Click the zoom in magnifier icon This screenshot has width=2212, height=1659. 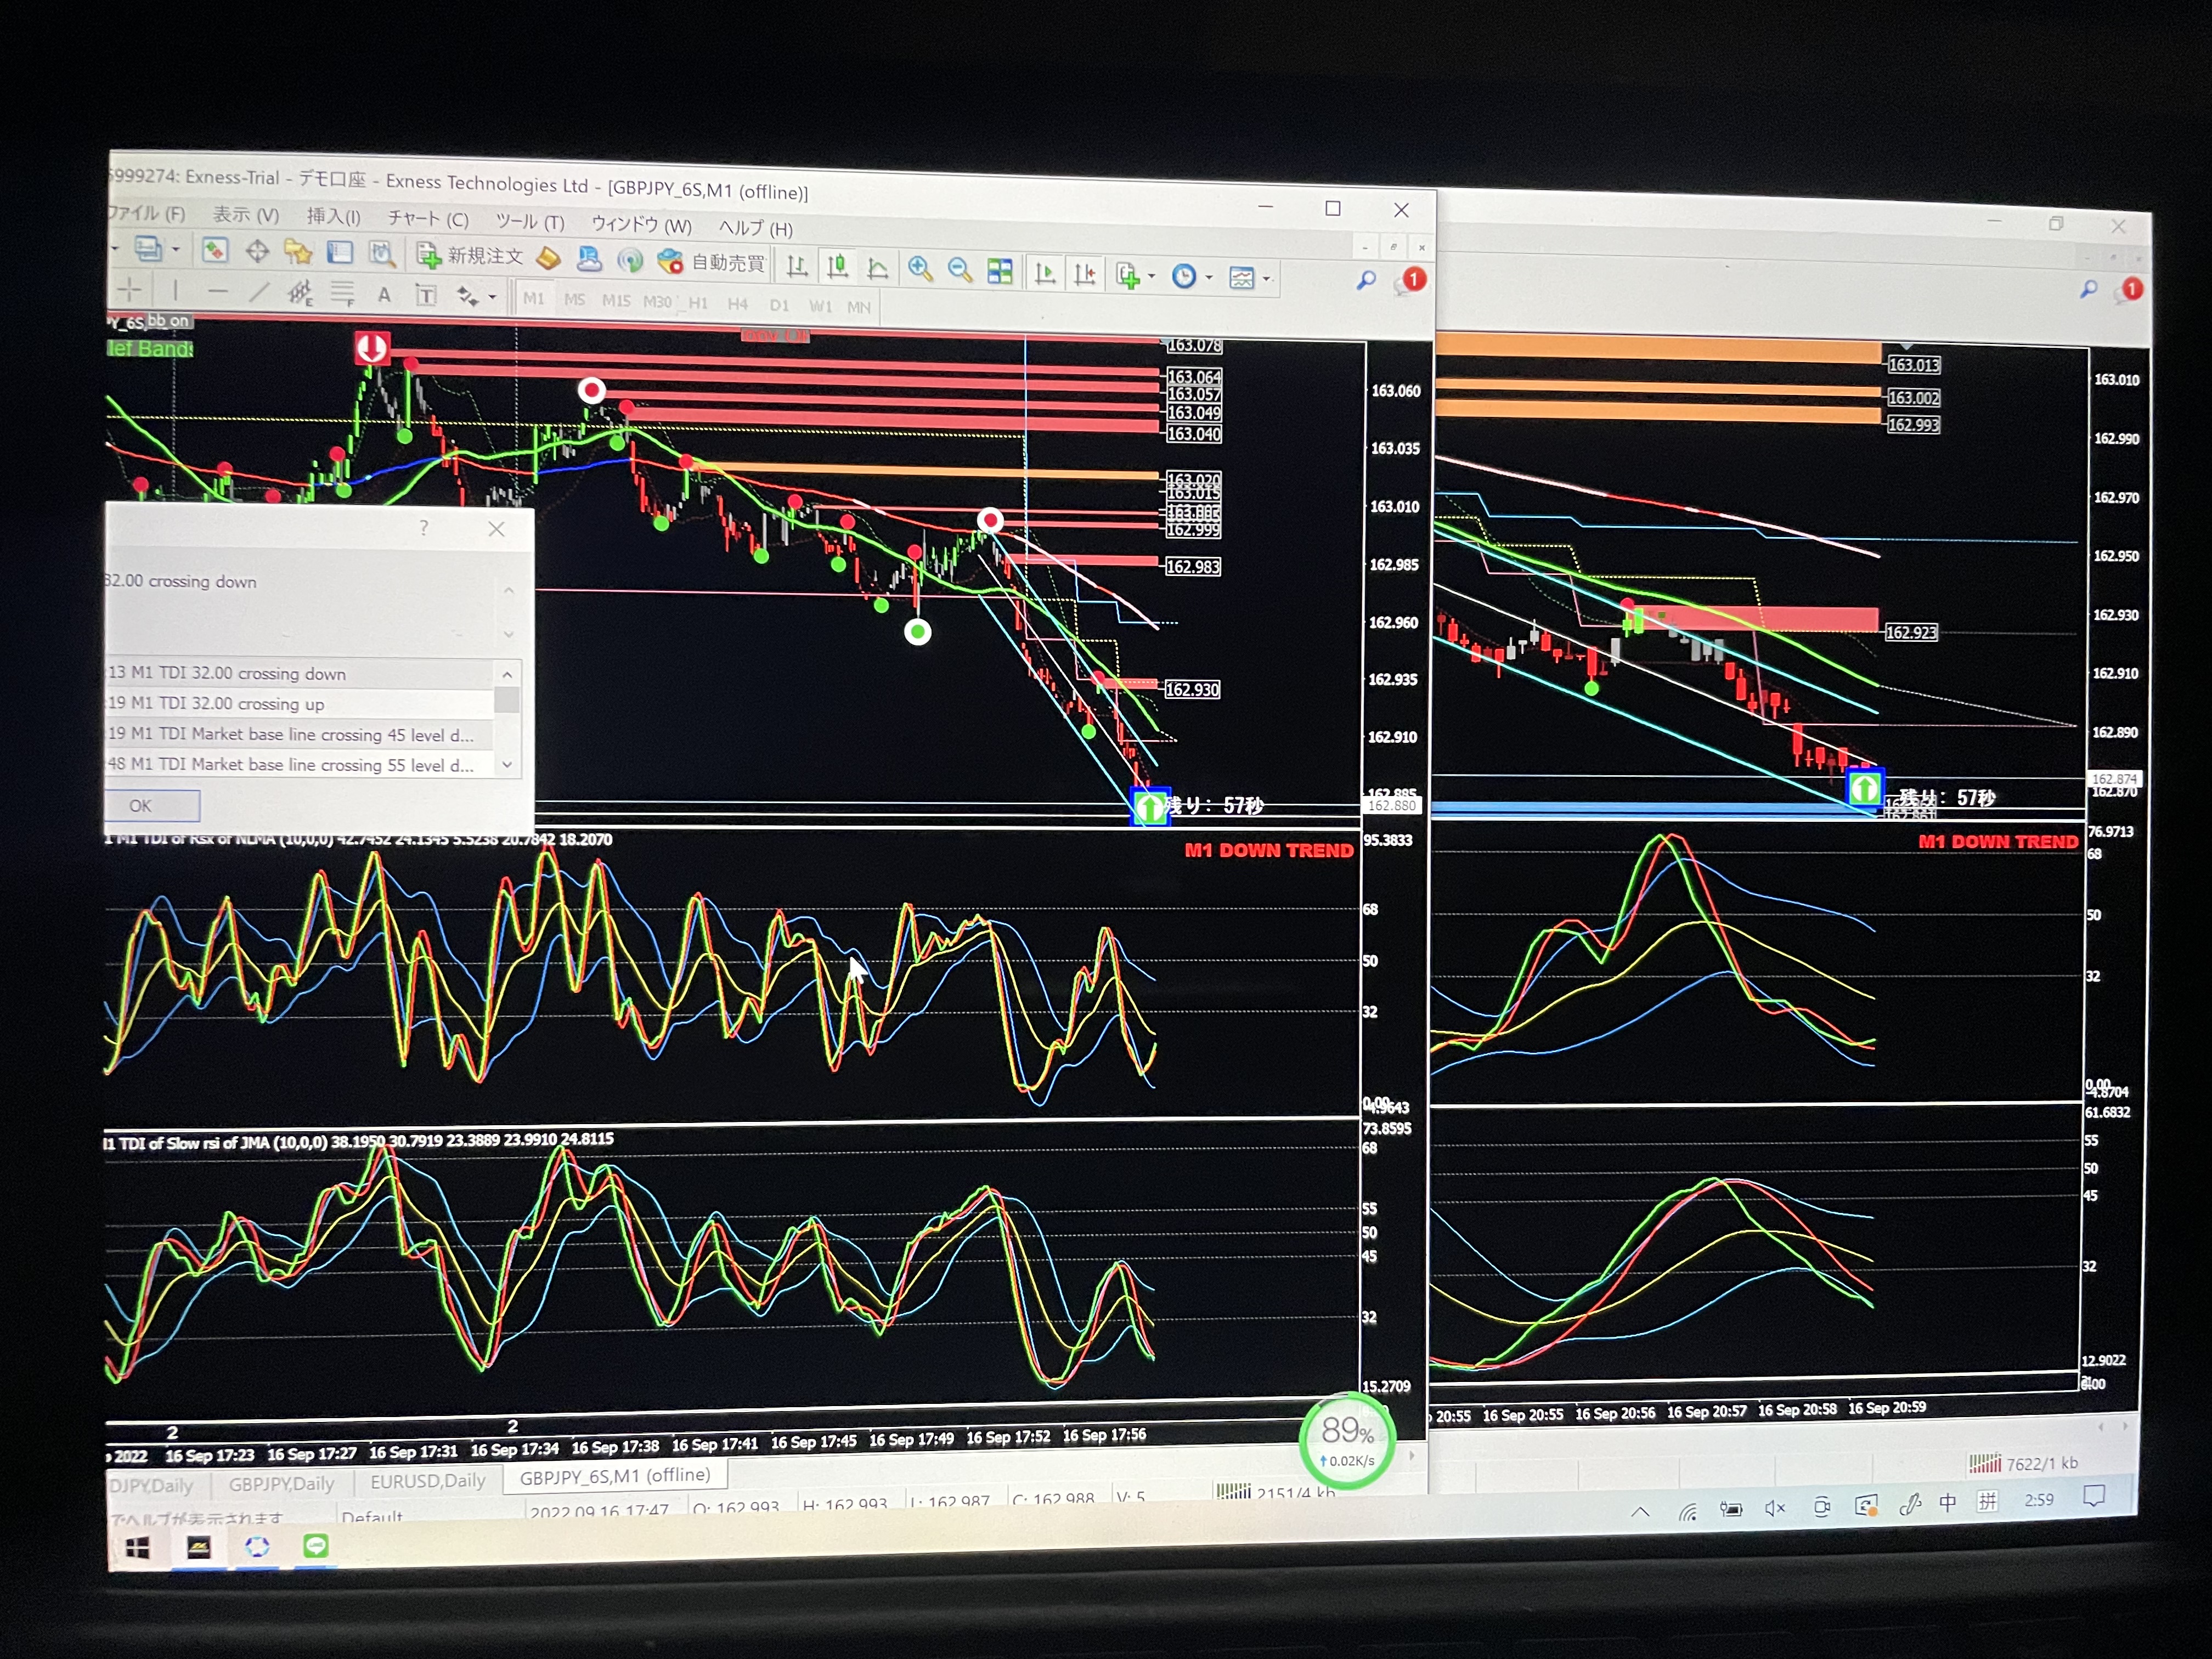(920, 268)
